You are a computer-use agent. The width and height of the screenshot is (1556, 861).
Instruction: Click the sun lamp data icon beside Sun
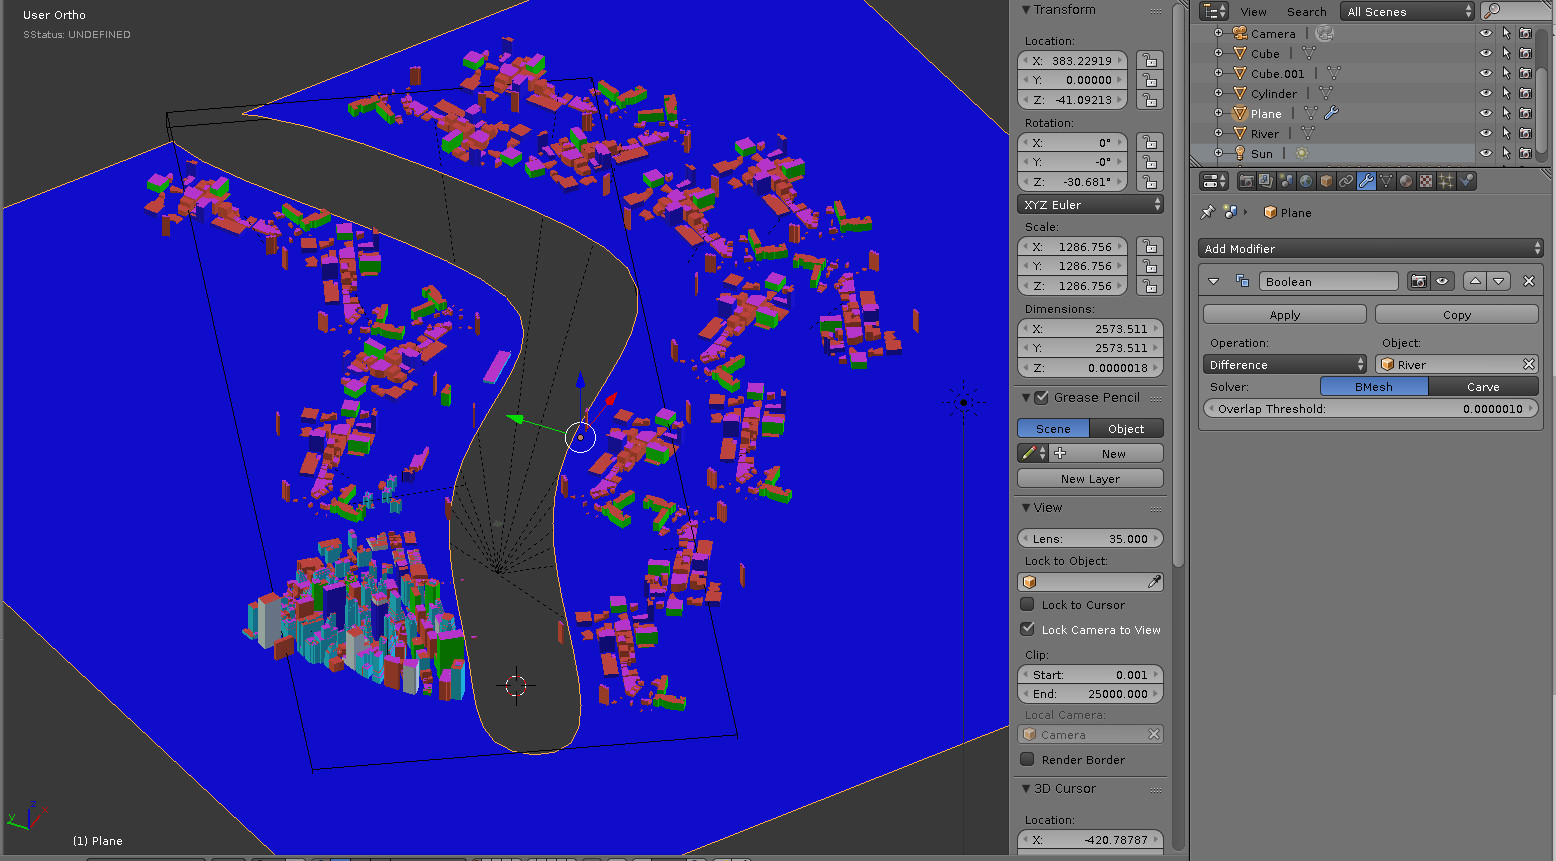[x=1302, y=153]
